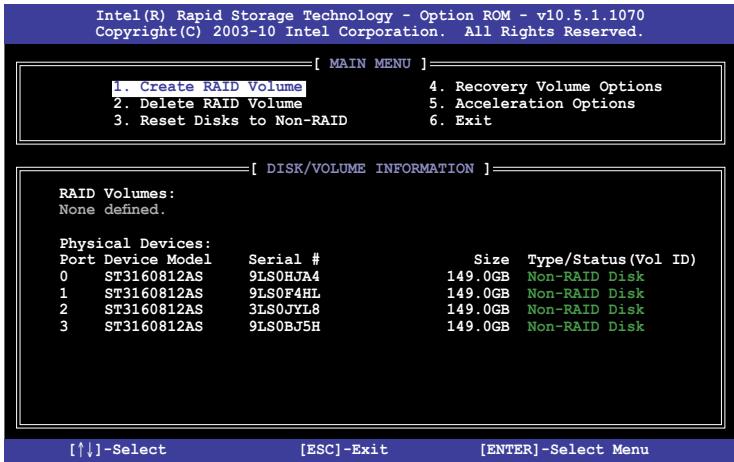Click the Type/Status(Vol ID) column header

[x=612, y=260]
